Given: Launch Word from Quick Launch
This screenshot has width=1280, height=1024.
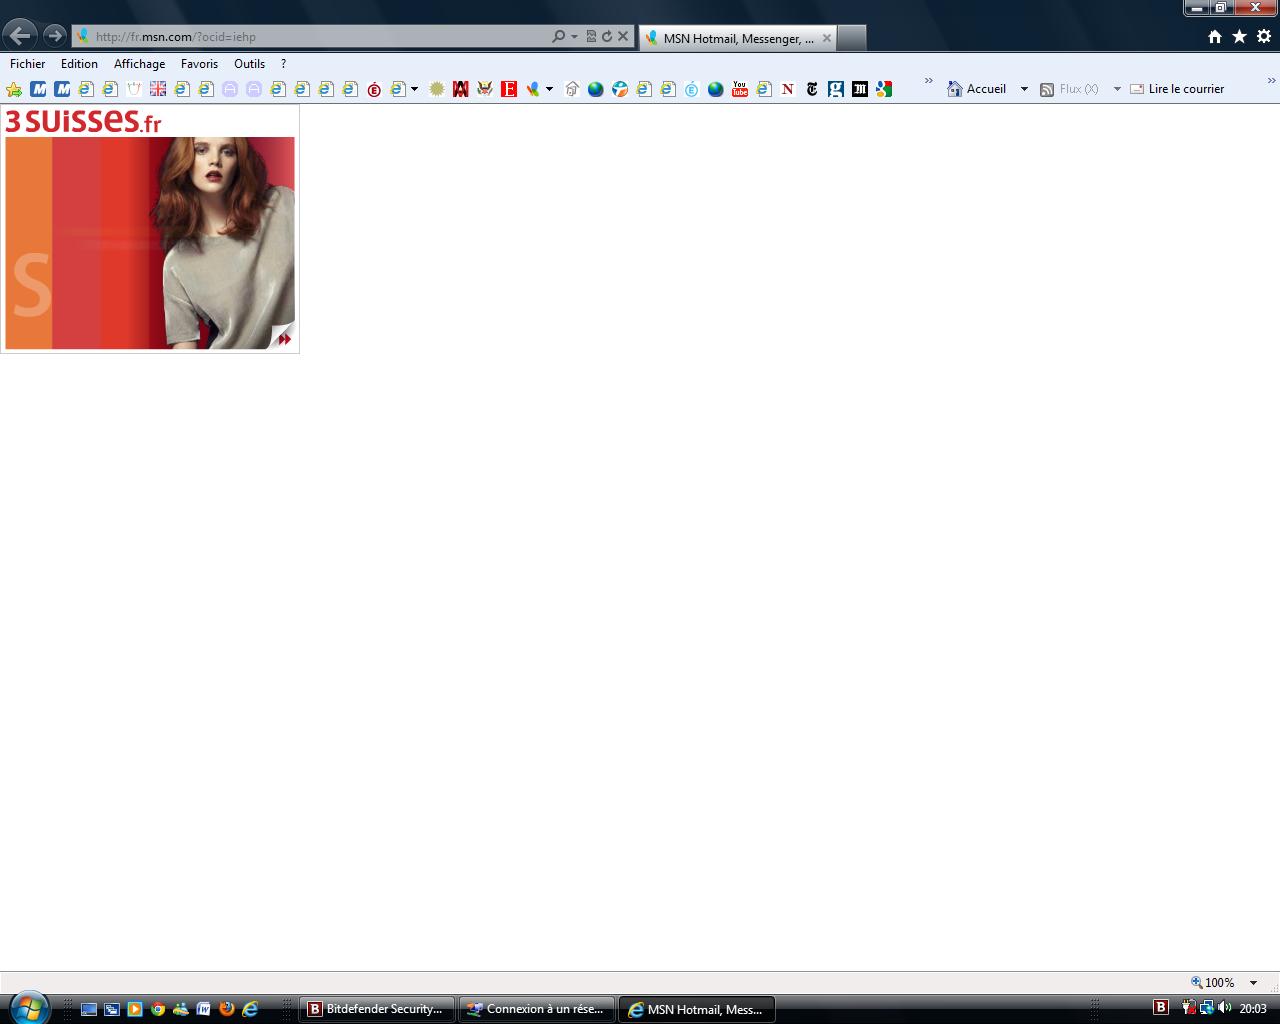Looking at the screenshot, I should click(x=204, y=1009).
